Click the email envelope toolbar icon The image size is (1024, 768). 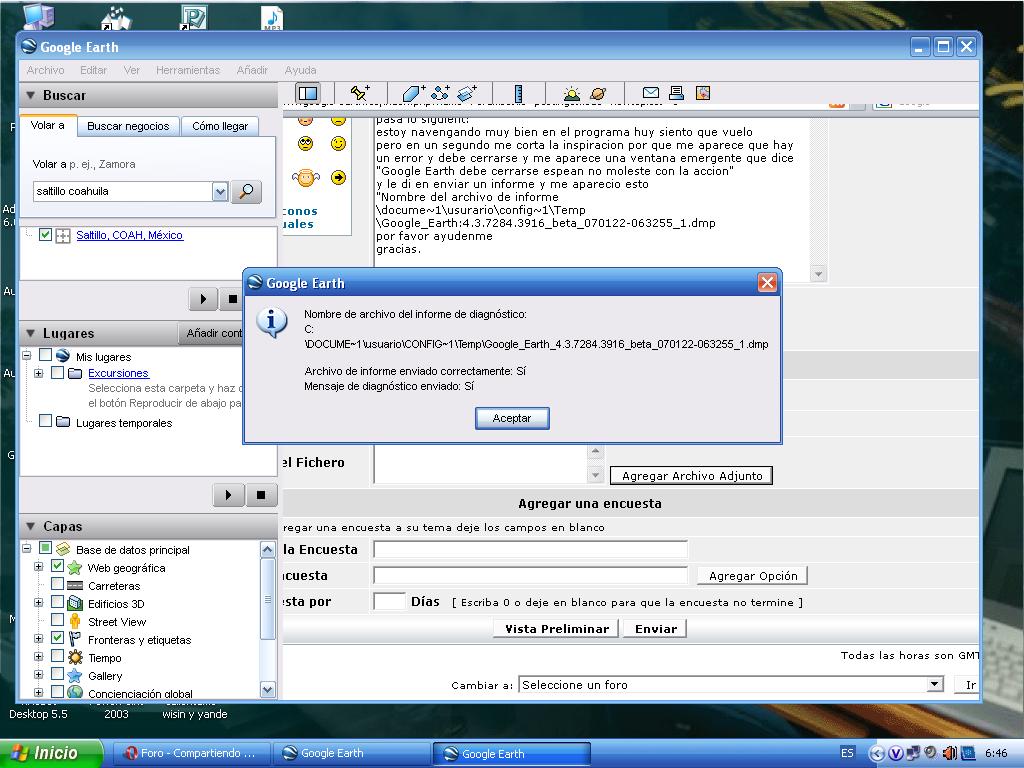[x=650, y=93]
